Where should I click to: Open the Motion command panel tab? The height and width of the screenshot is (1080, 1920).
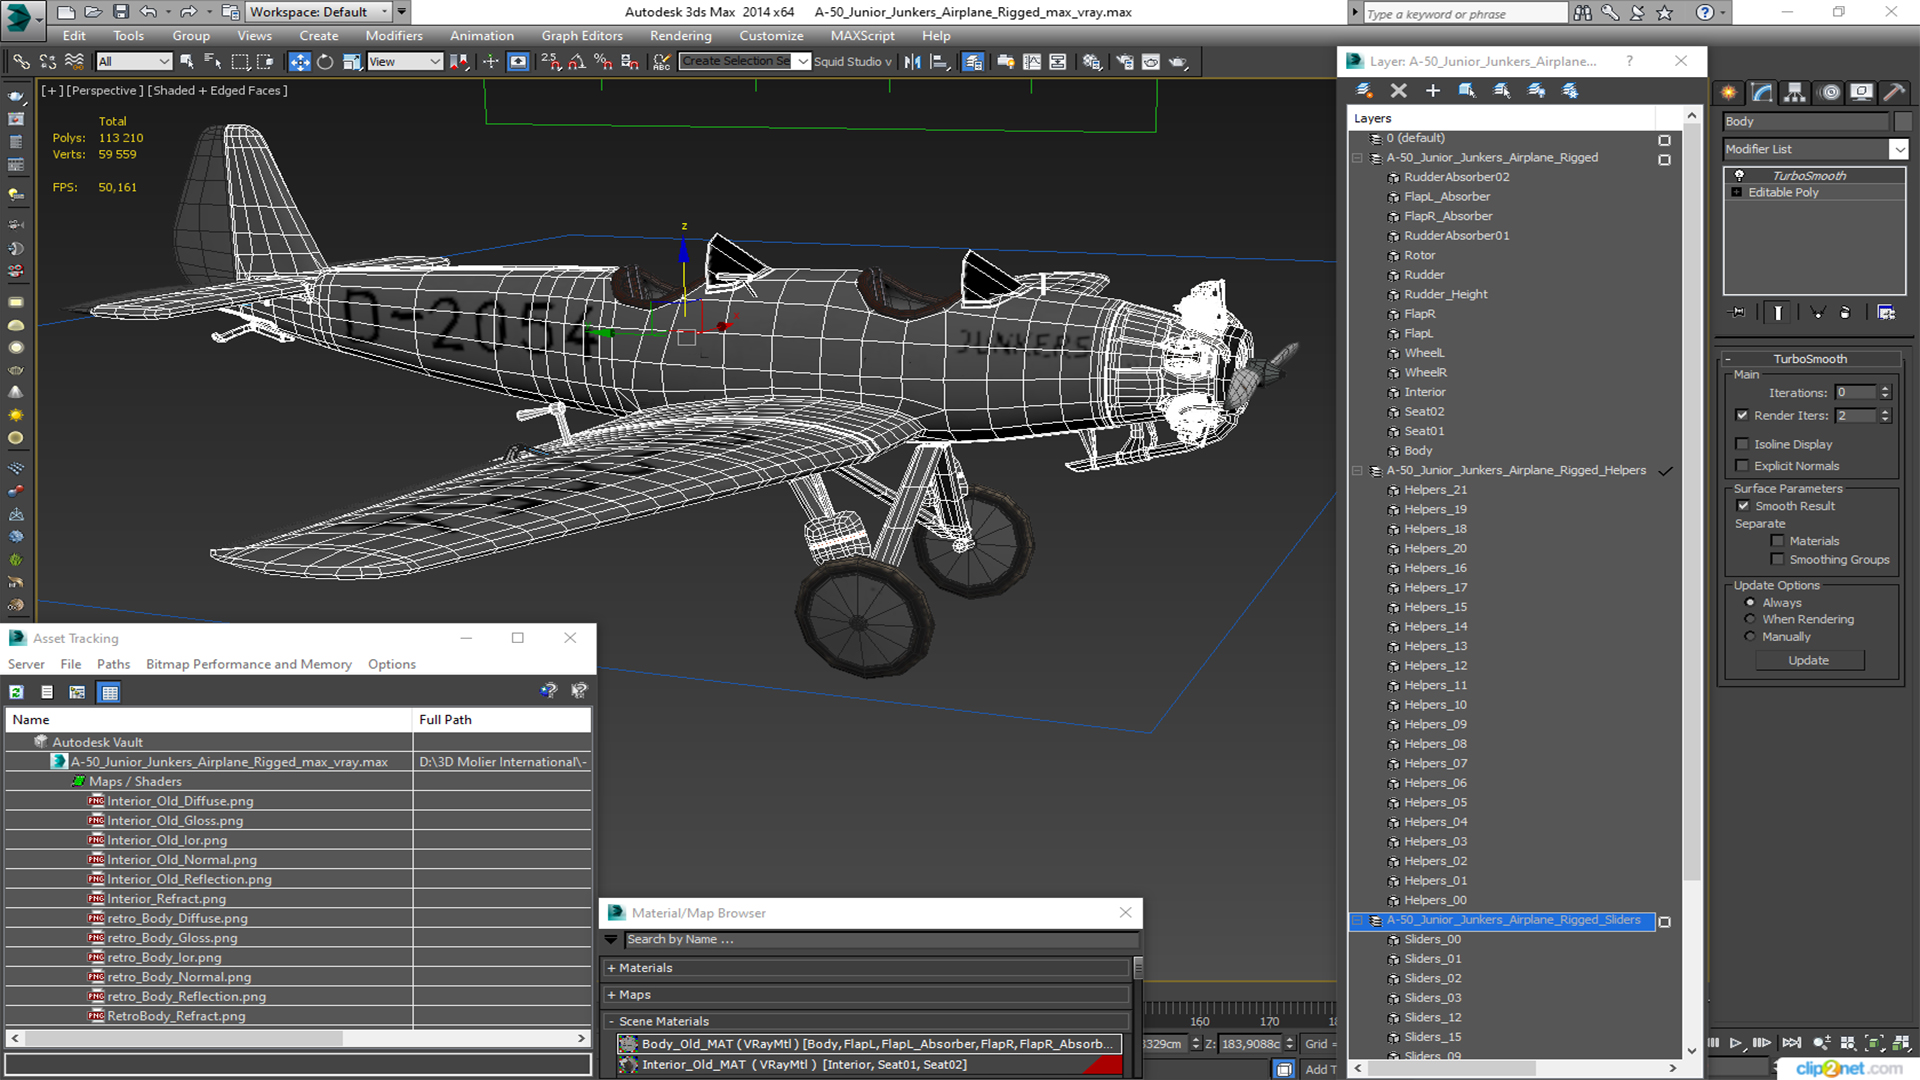tap(1829, 92)
